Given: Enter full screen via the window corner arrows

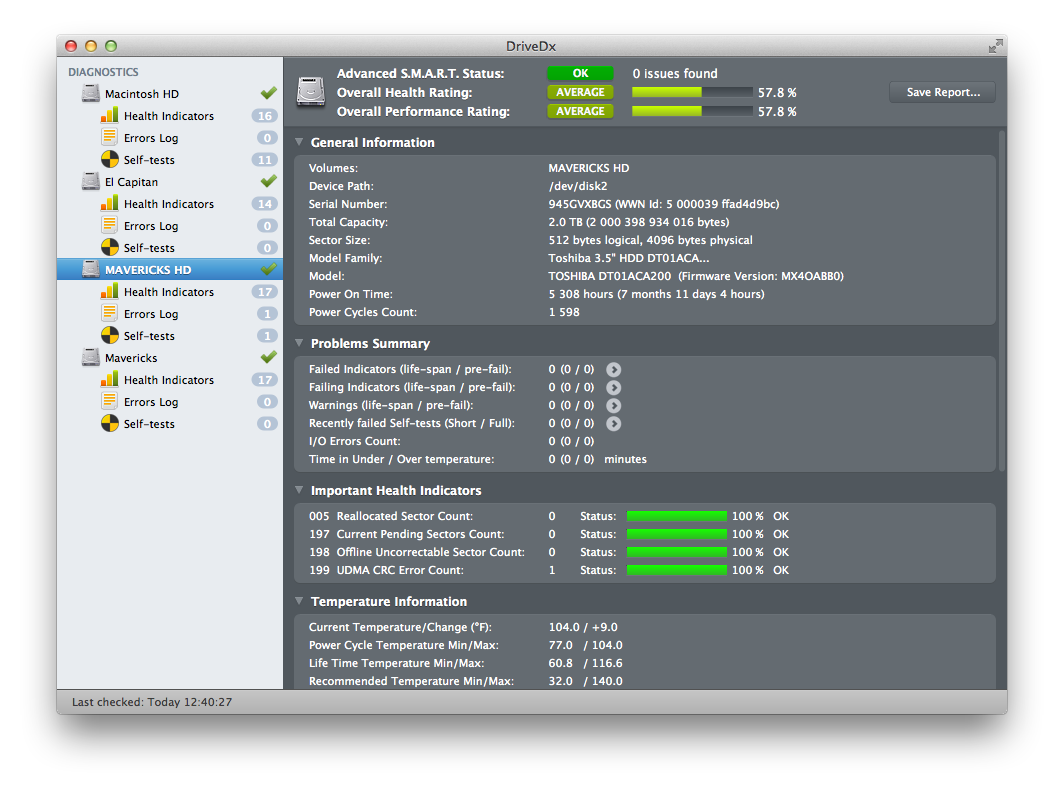Looking at the screenshot, I should [x=995, y=46].
